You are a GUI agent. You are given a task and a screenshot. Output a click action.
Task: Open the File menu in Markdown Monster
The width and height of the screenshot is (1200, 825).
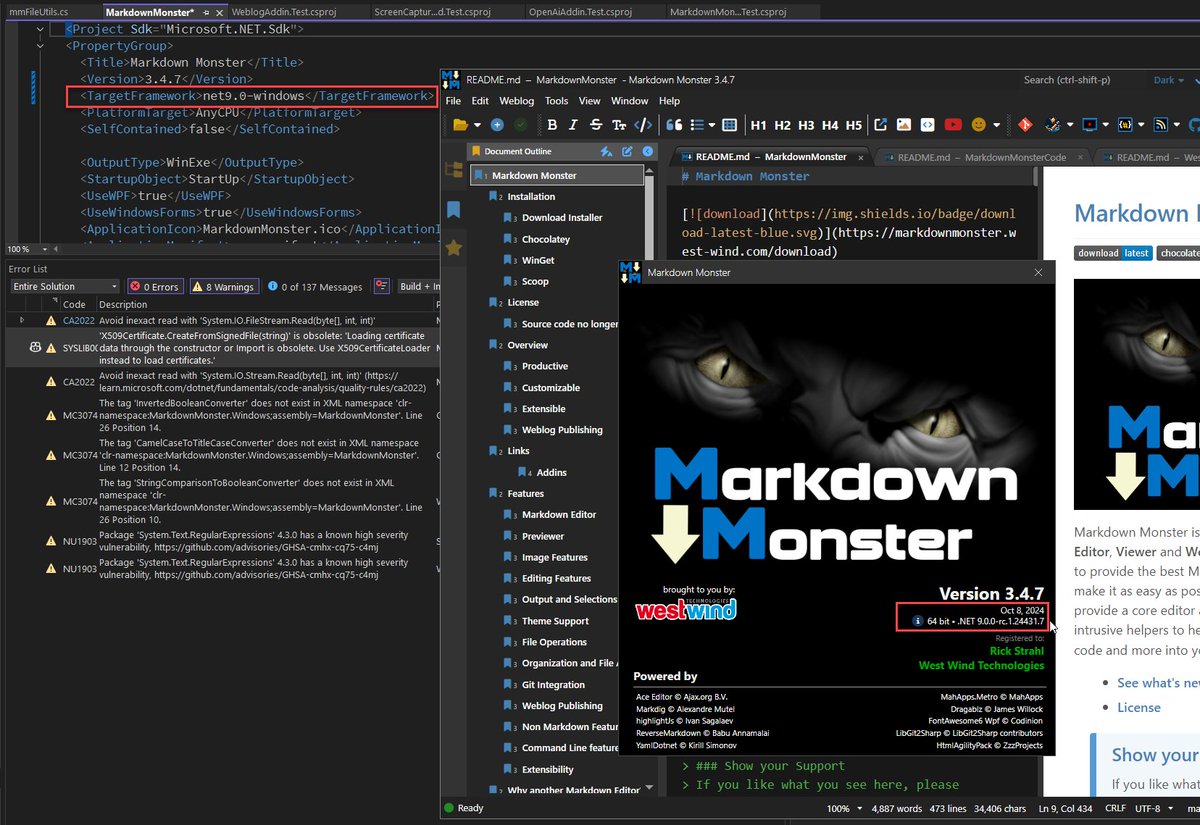pos(453,101)
